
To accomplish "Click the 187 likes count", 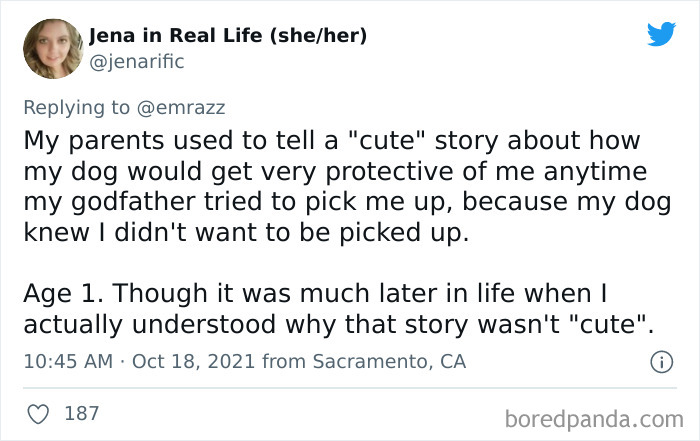I will (82, 411).
